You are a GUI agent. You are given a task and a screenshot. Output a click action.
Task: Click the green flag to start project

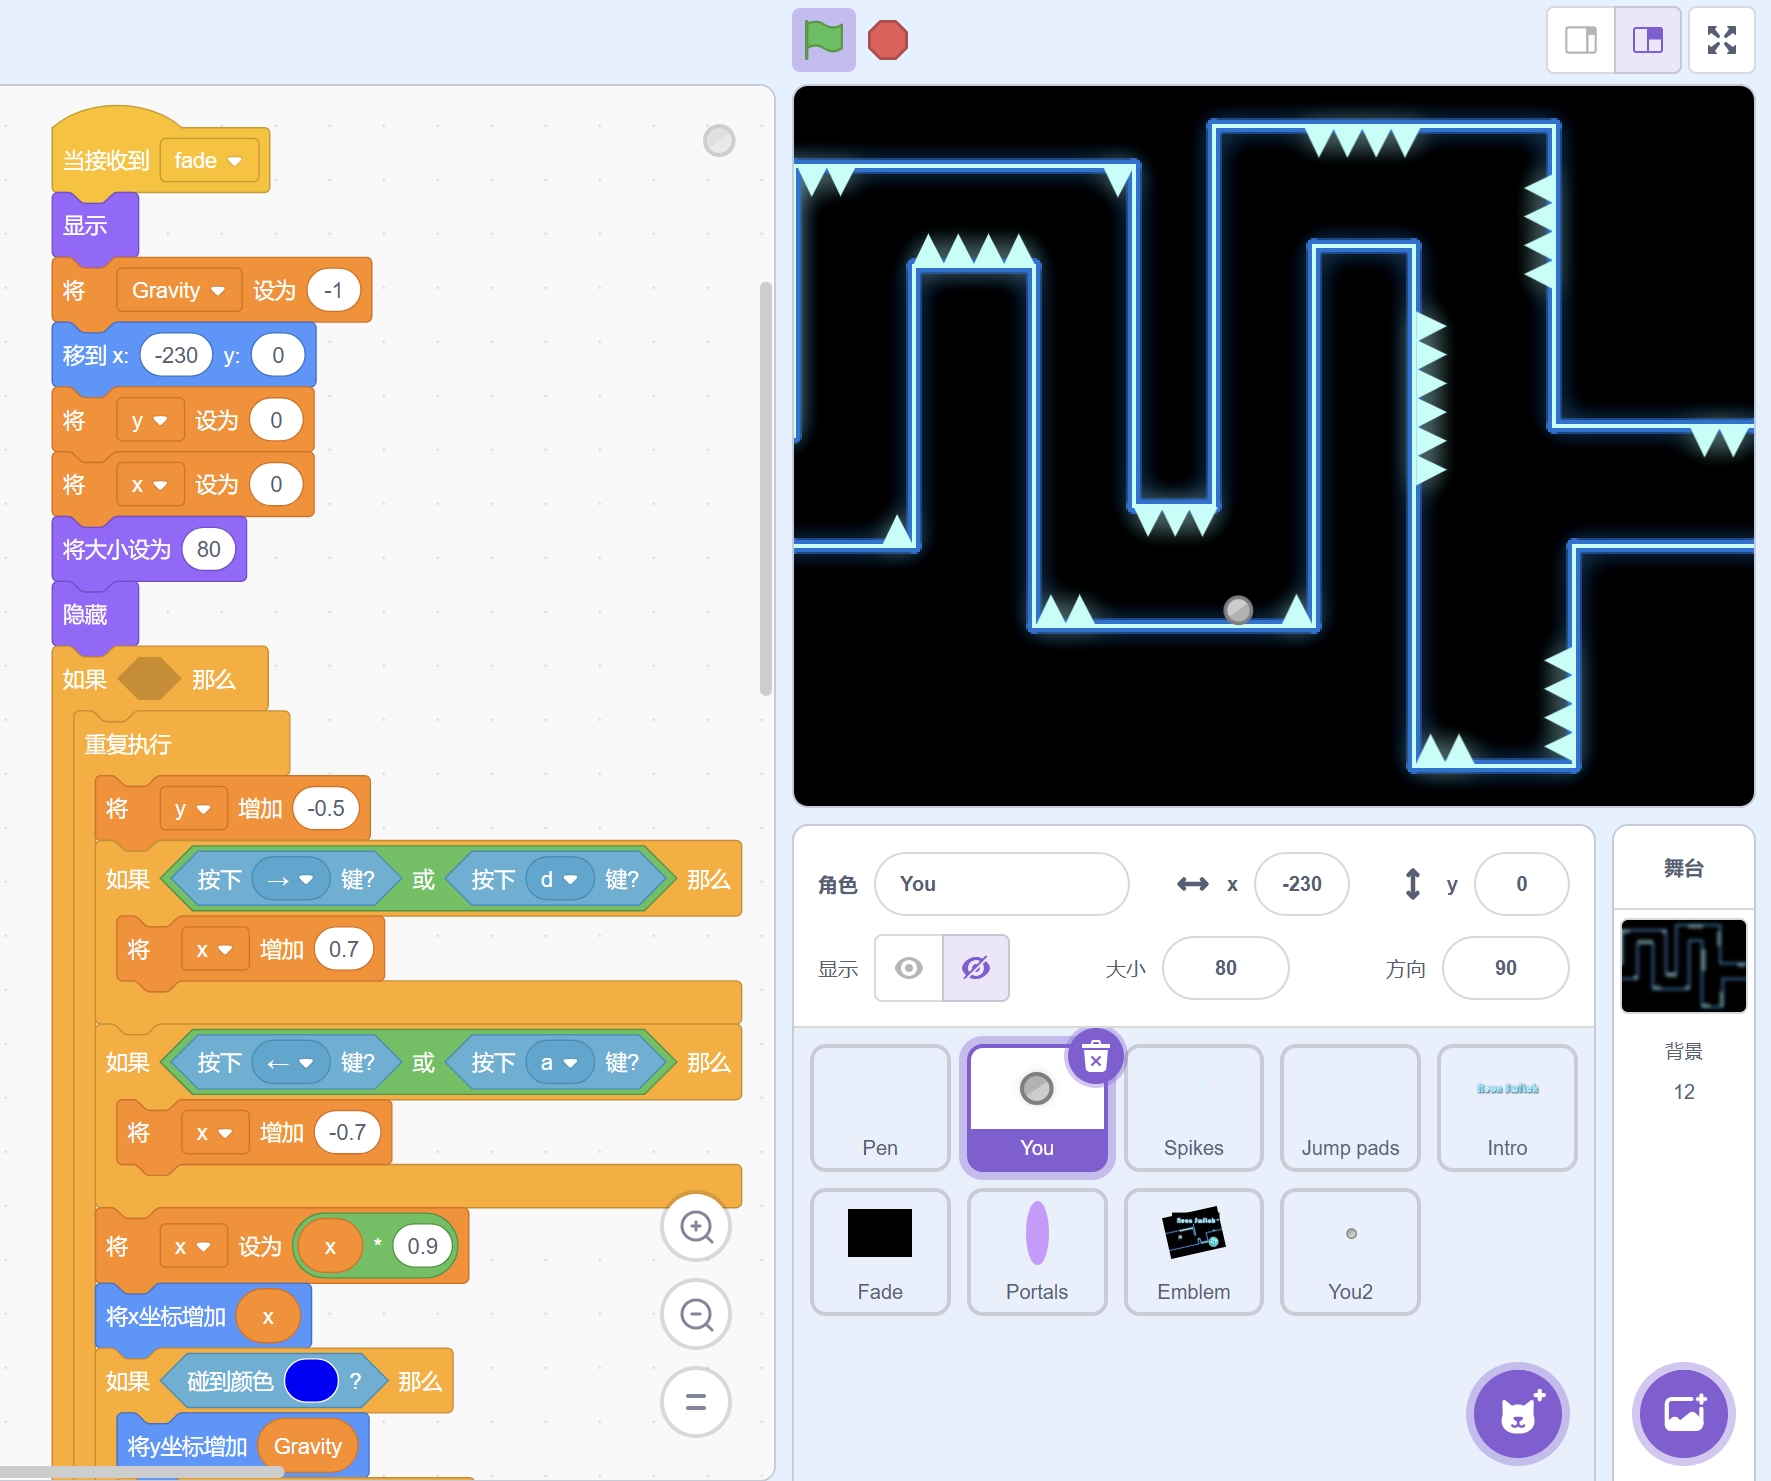[823, 40]
